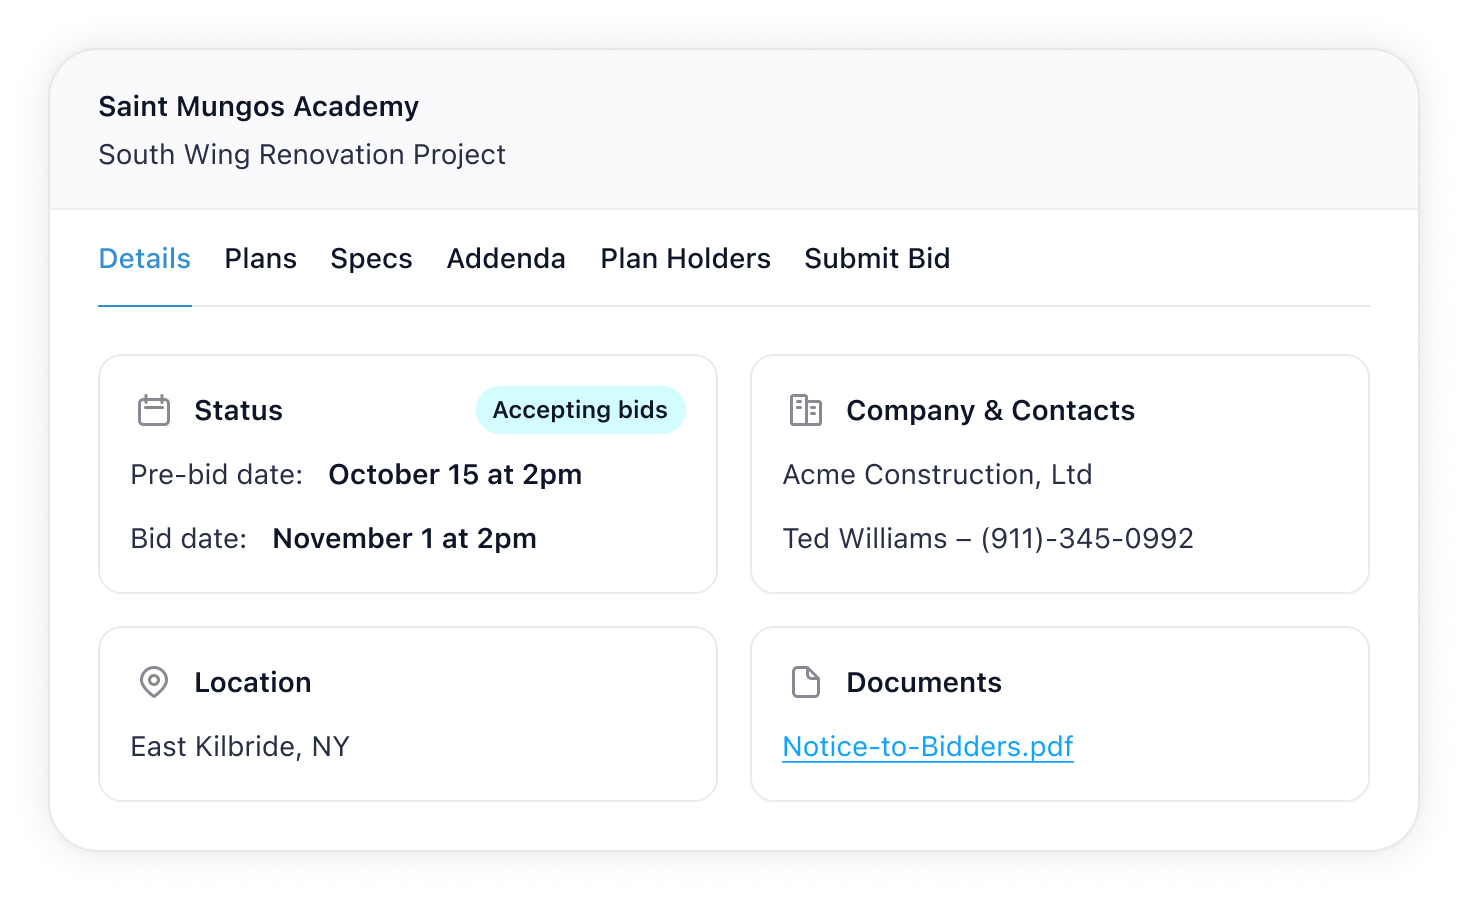Open the Notice-to-Bidders.pdf document link
Viewport: 1468px width, 900px height.
[x=927, y=746]
